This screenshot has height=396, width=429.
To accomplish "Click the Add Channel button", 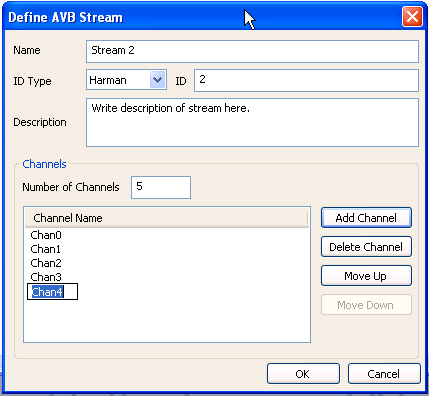I will point(366,218).
